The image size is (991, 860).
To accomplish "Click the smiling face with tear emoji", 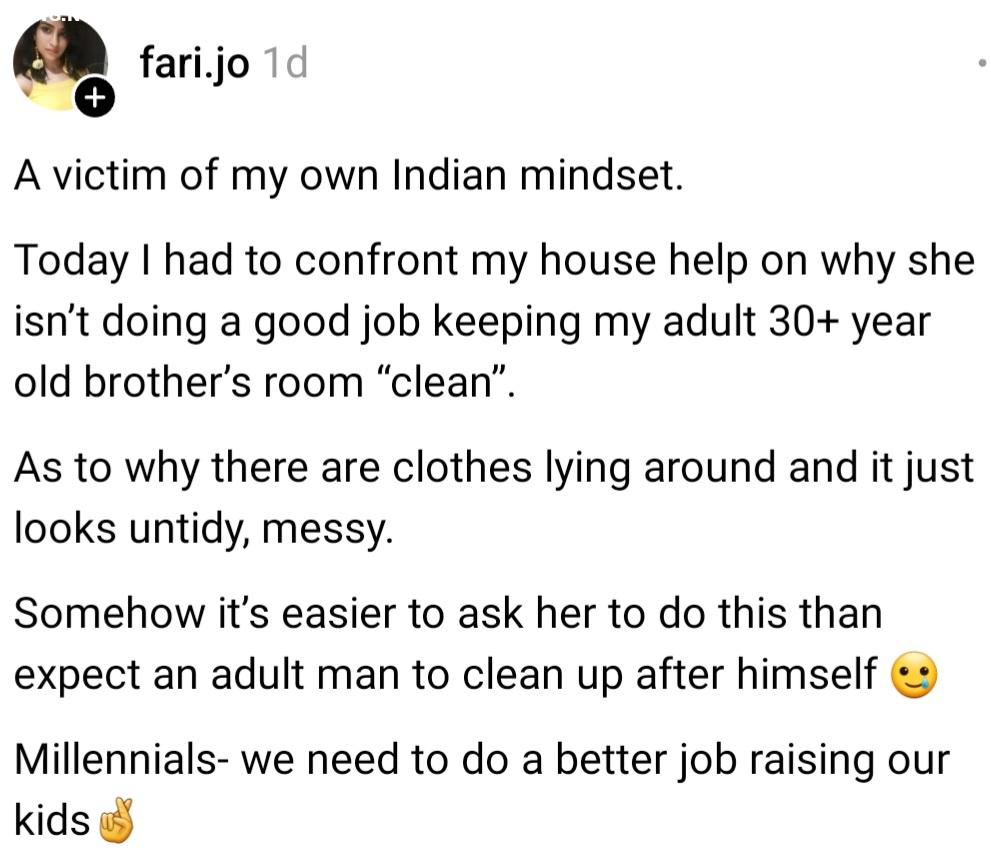I will tap(912, 678).
